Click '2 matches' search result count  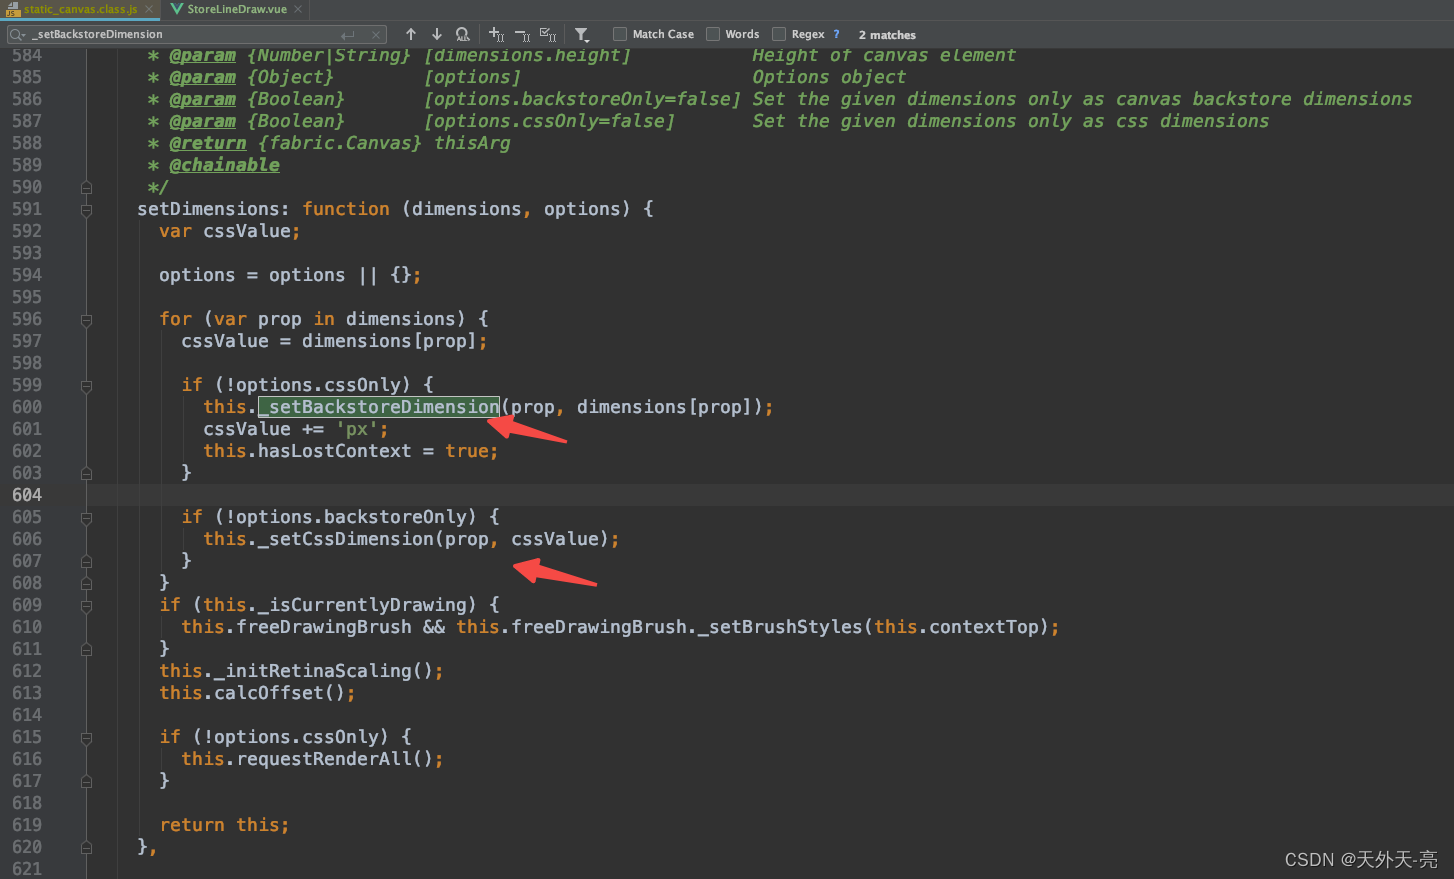click(887, 34)
